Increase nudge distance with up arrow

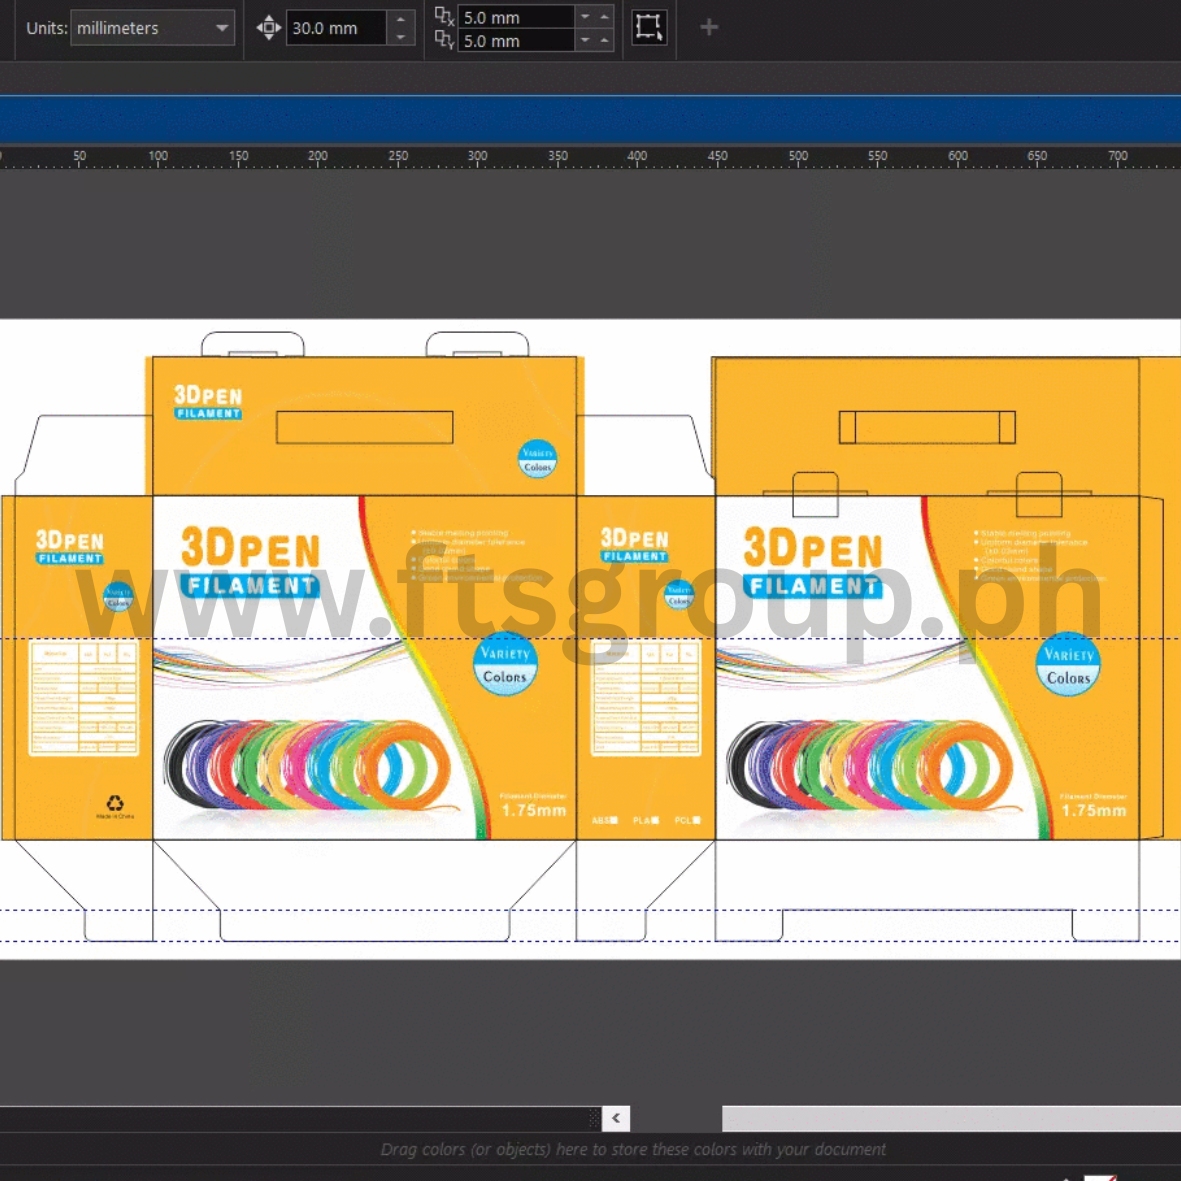401,19
